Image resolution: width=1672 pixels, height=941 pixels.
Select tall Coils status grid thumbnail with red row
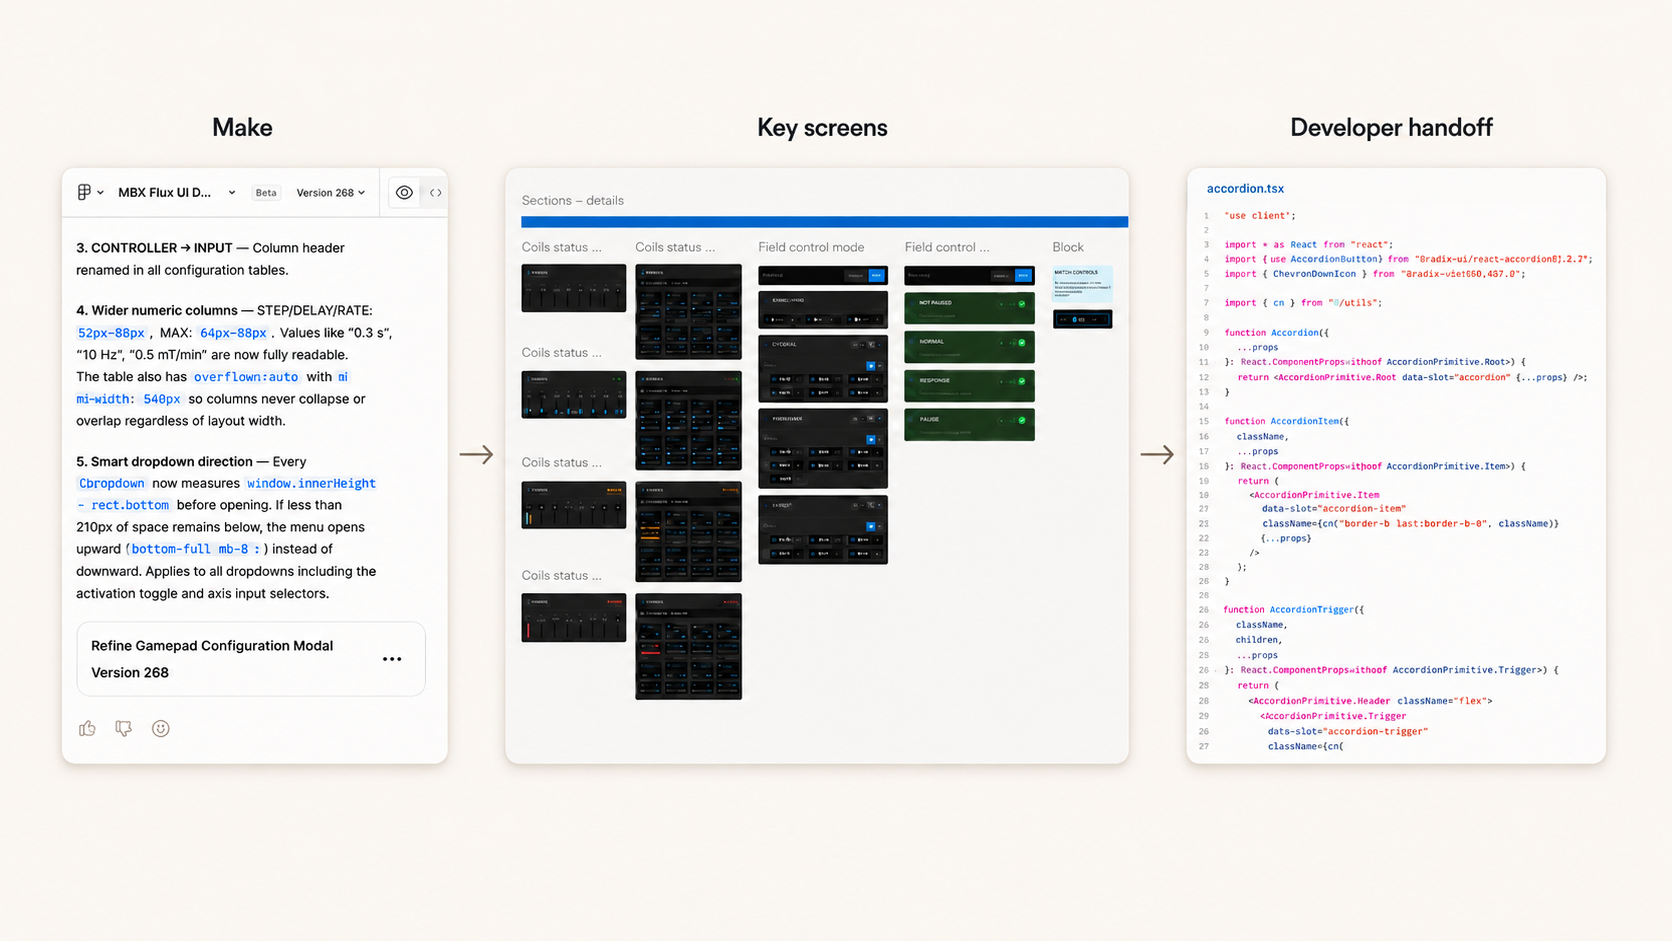688,646
